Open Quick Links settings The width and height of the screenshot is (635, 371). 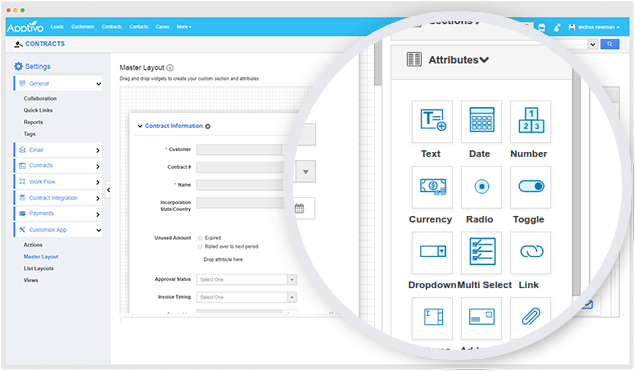(38, 110)
